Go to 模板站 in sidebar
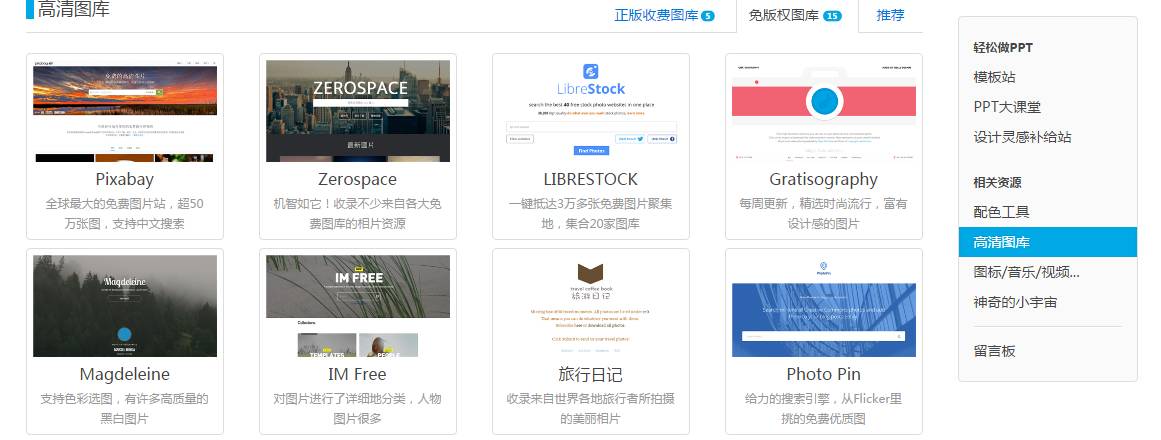This screenshot has width=1161, height=440. pos(994,77)
